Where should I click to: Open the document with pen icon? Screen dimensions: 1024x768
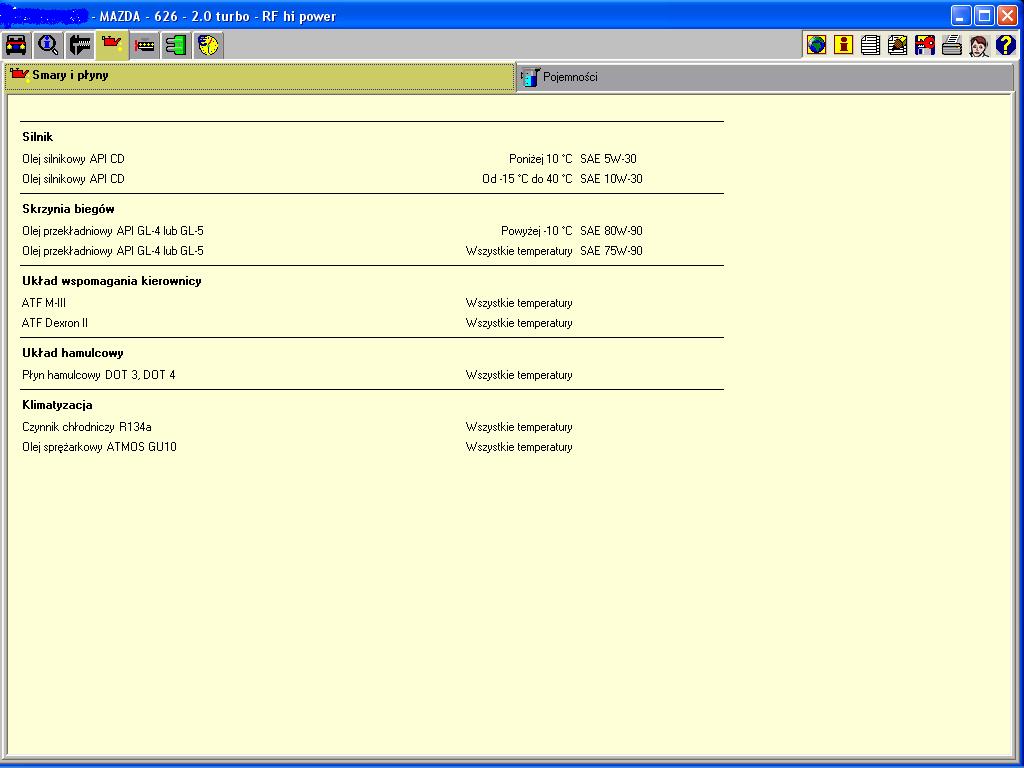[x=898, y=45]
